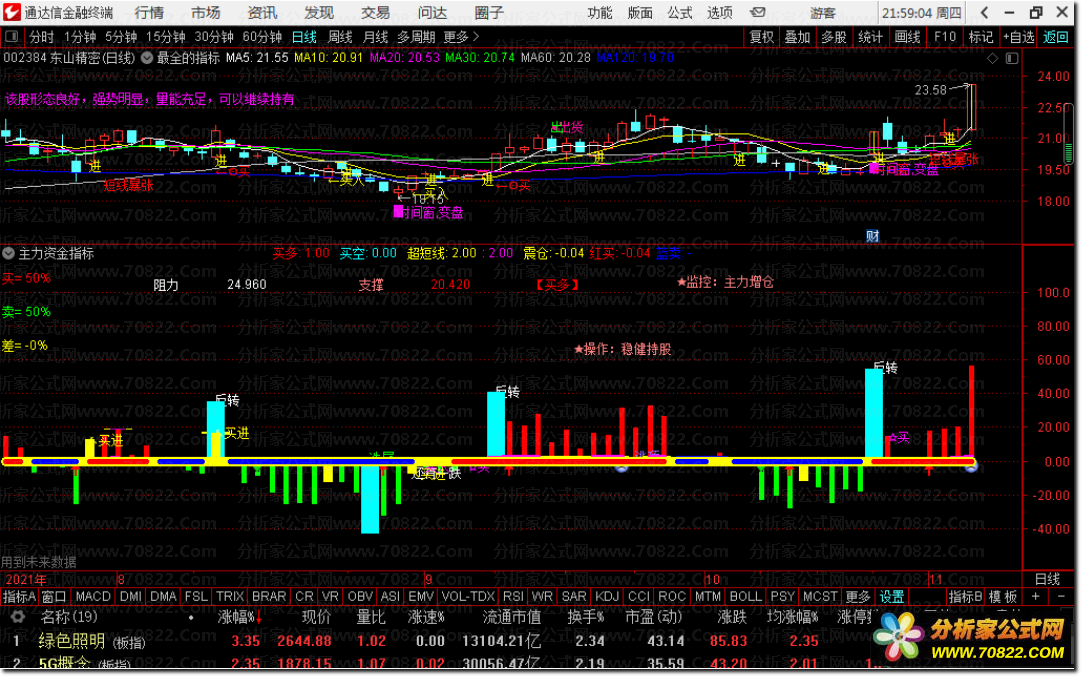Select the 周线 weekly period
The height and width of the screenshot is (677, 1083).
click(x=340, y=37)
